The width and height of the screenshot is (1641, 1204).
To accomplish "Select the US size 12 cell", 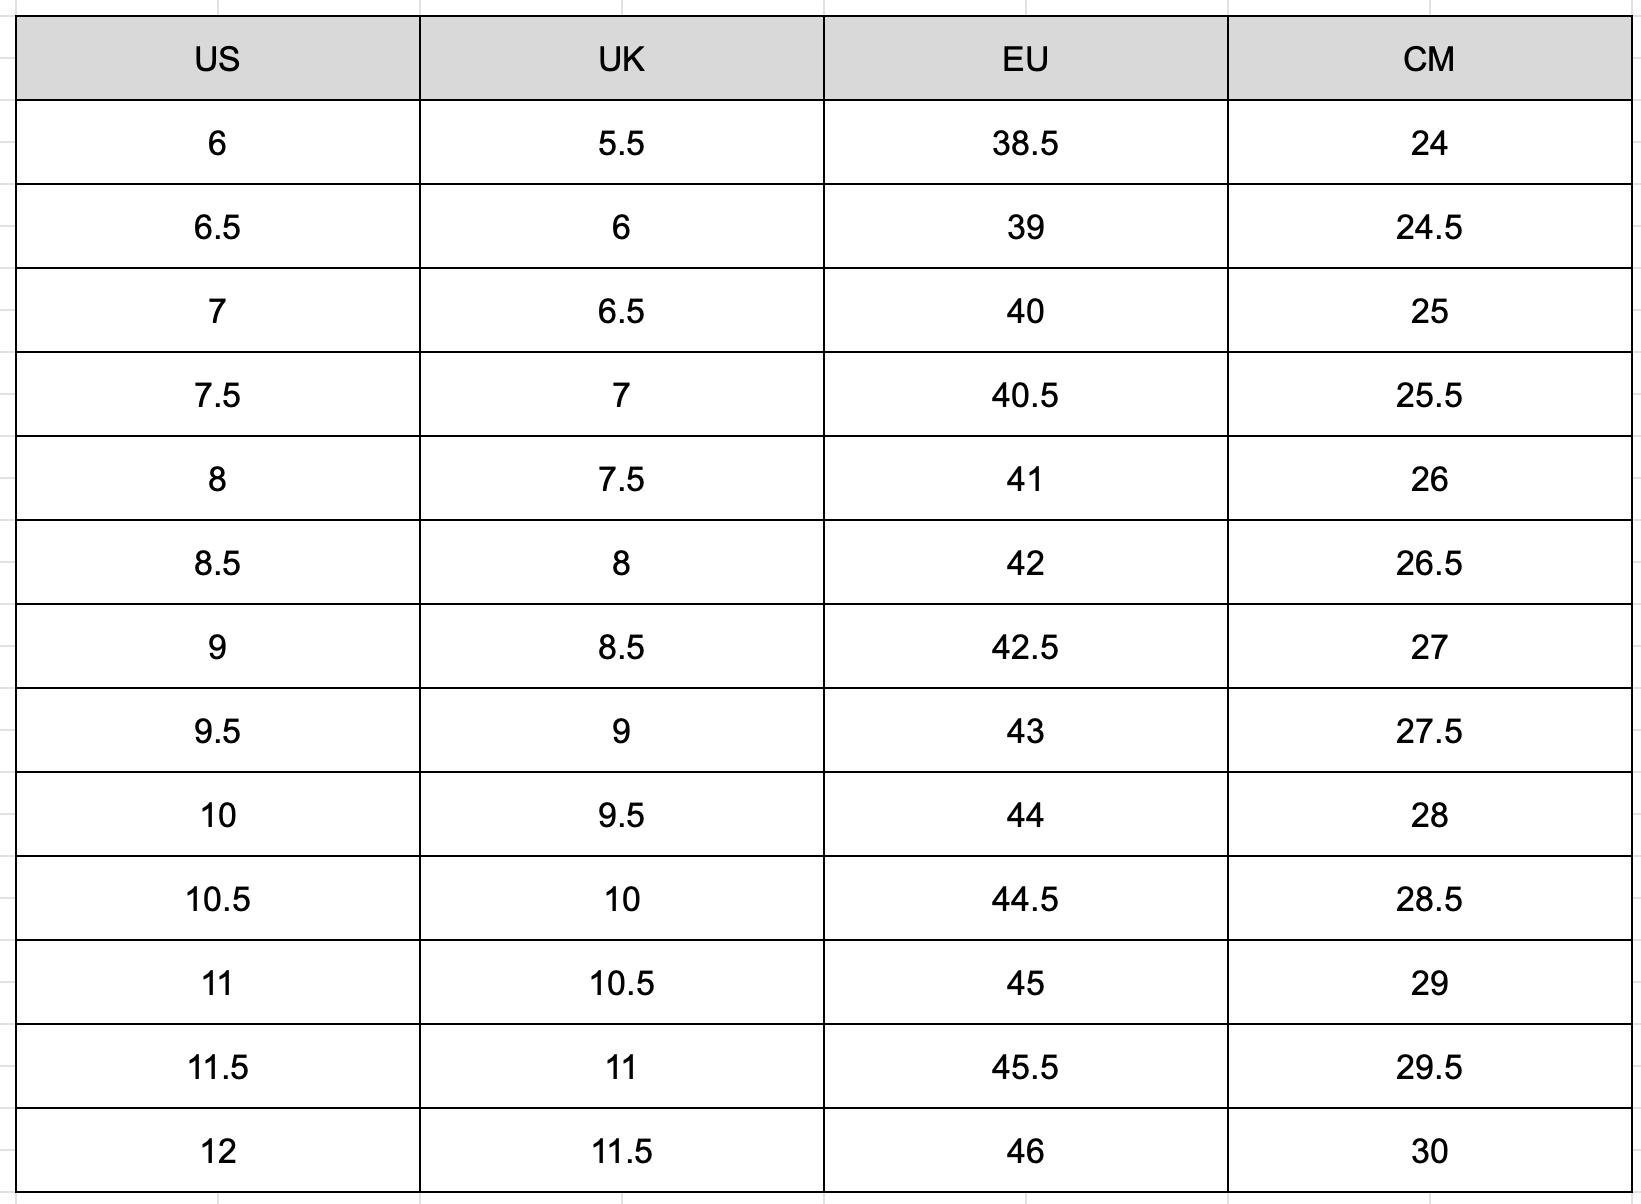I will click(218, 1151).
